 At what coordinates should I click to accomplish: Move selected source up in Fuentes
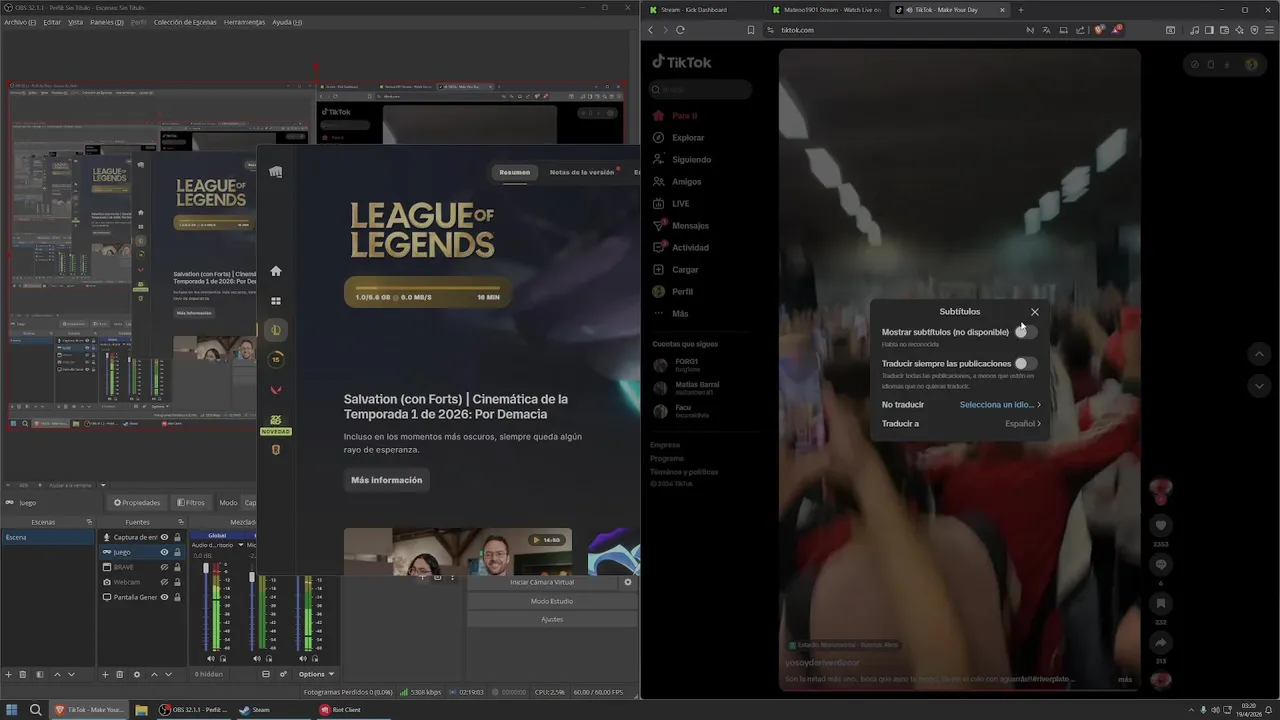point(153,674)
